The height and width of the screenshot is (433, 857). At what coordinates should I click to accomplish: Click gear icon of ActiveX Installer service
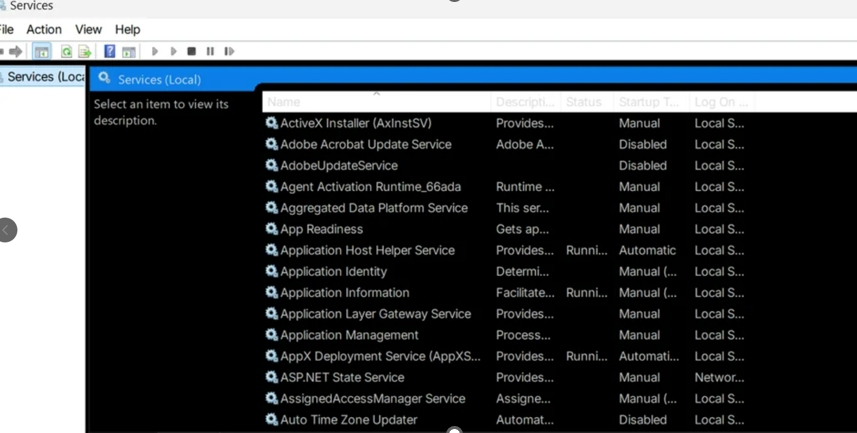tap(272, 123)
